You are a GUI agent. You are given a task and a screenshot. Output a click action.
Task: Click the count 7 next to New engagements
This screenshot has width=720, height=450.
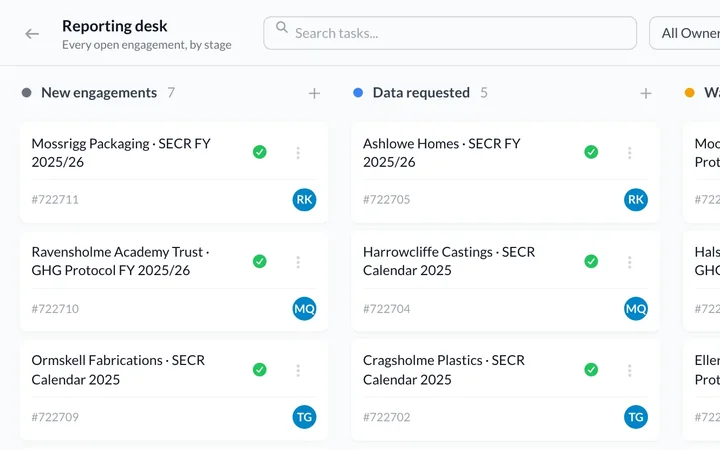[x=171, y=93]
